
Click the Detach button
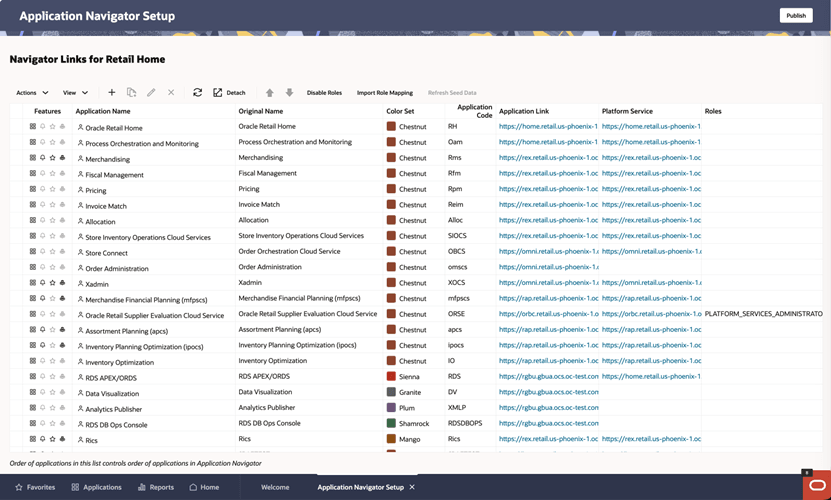(x=229, y=93)
